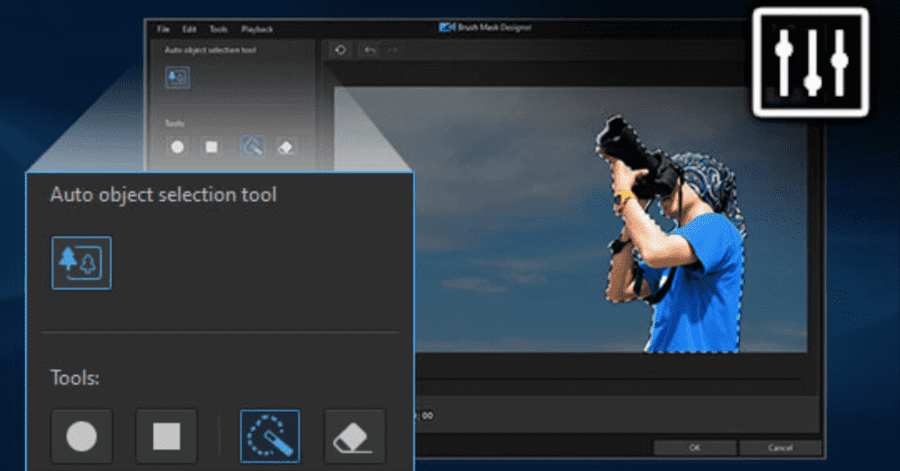Click the undo arrow in the toolbar
Screen dimensions: 900x471
click(370, 50)
